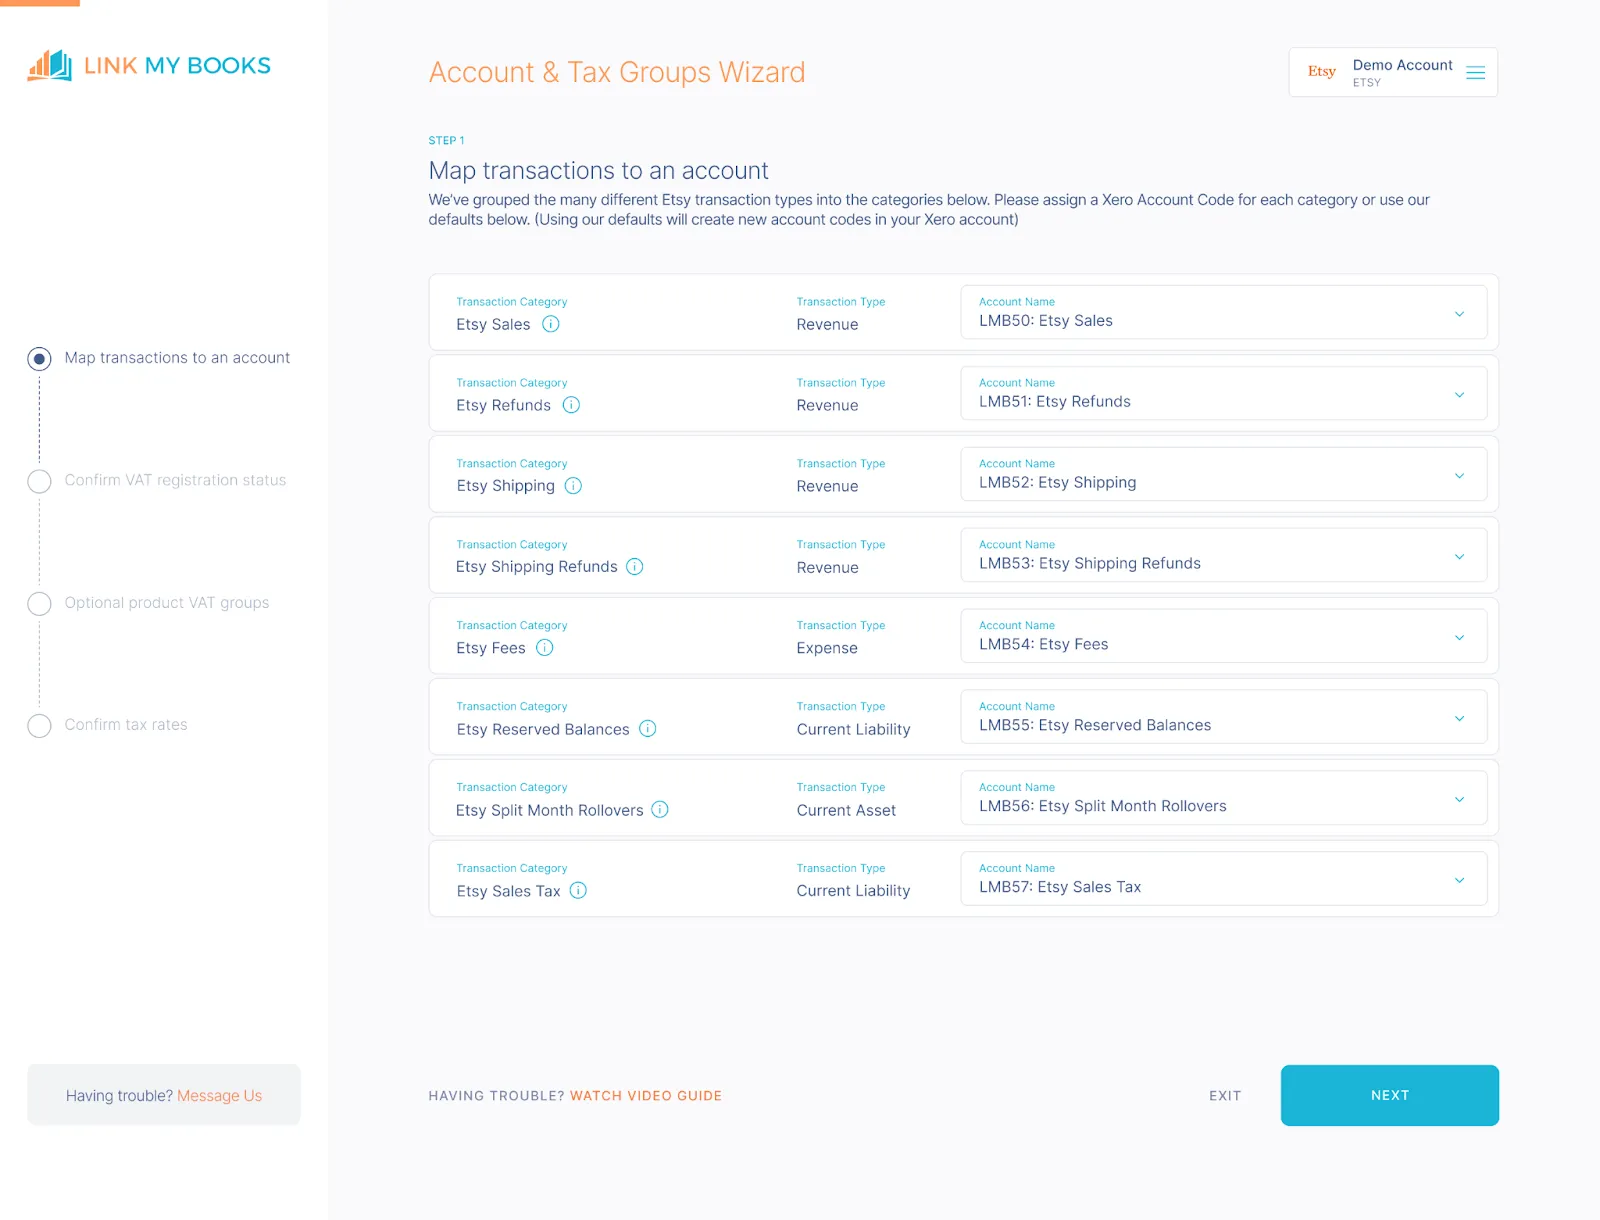
Task: Expand the LMB51: Etsy Refunds account dropdown
Action: pyautogui.click(x=1223, y=394)
